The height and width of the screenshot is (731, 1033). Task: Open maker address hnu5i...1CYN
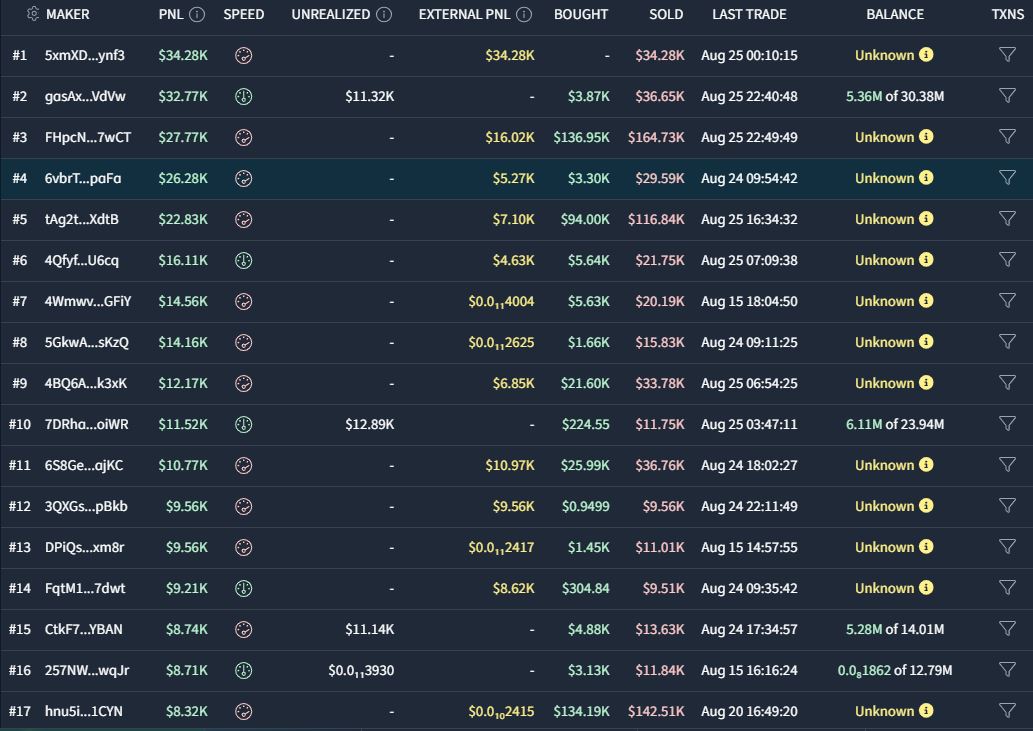tap(84, 711)
